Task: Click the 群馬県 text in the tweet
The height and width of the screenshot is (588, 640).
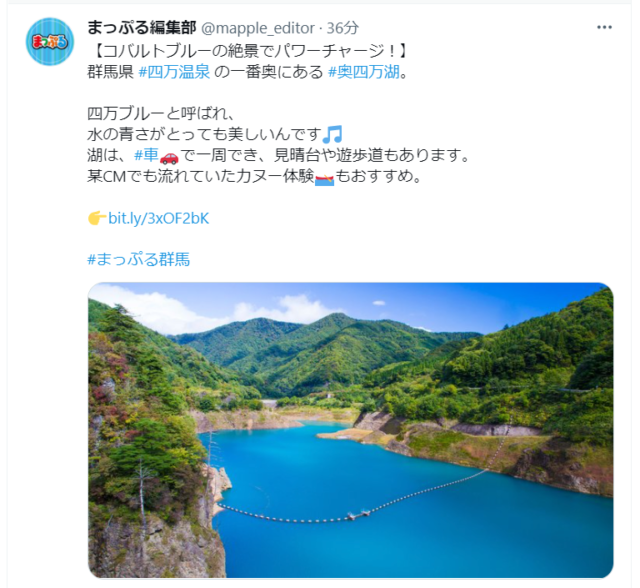Action: [x=111, y=72]
